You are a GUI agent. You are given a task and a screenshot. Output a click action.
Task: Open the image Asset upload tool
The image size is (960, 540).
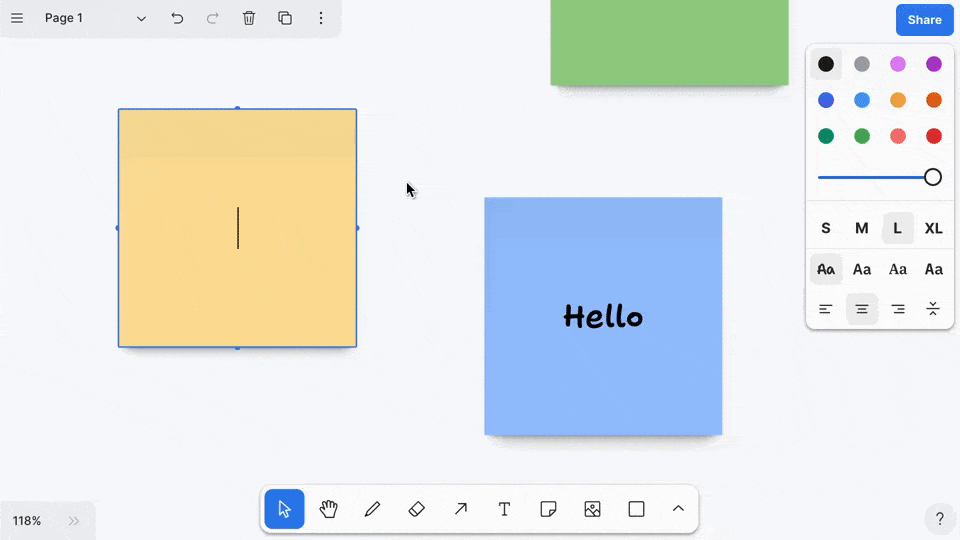click(x=593, y=509)
